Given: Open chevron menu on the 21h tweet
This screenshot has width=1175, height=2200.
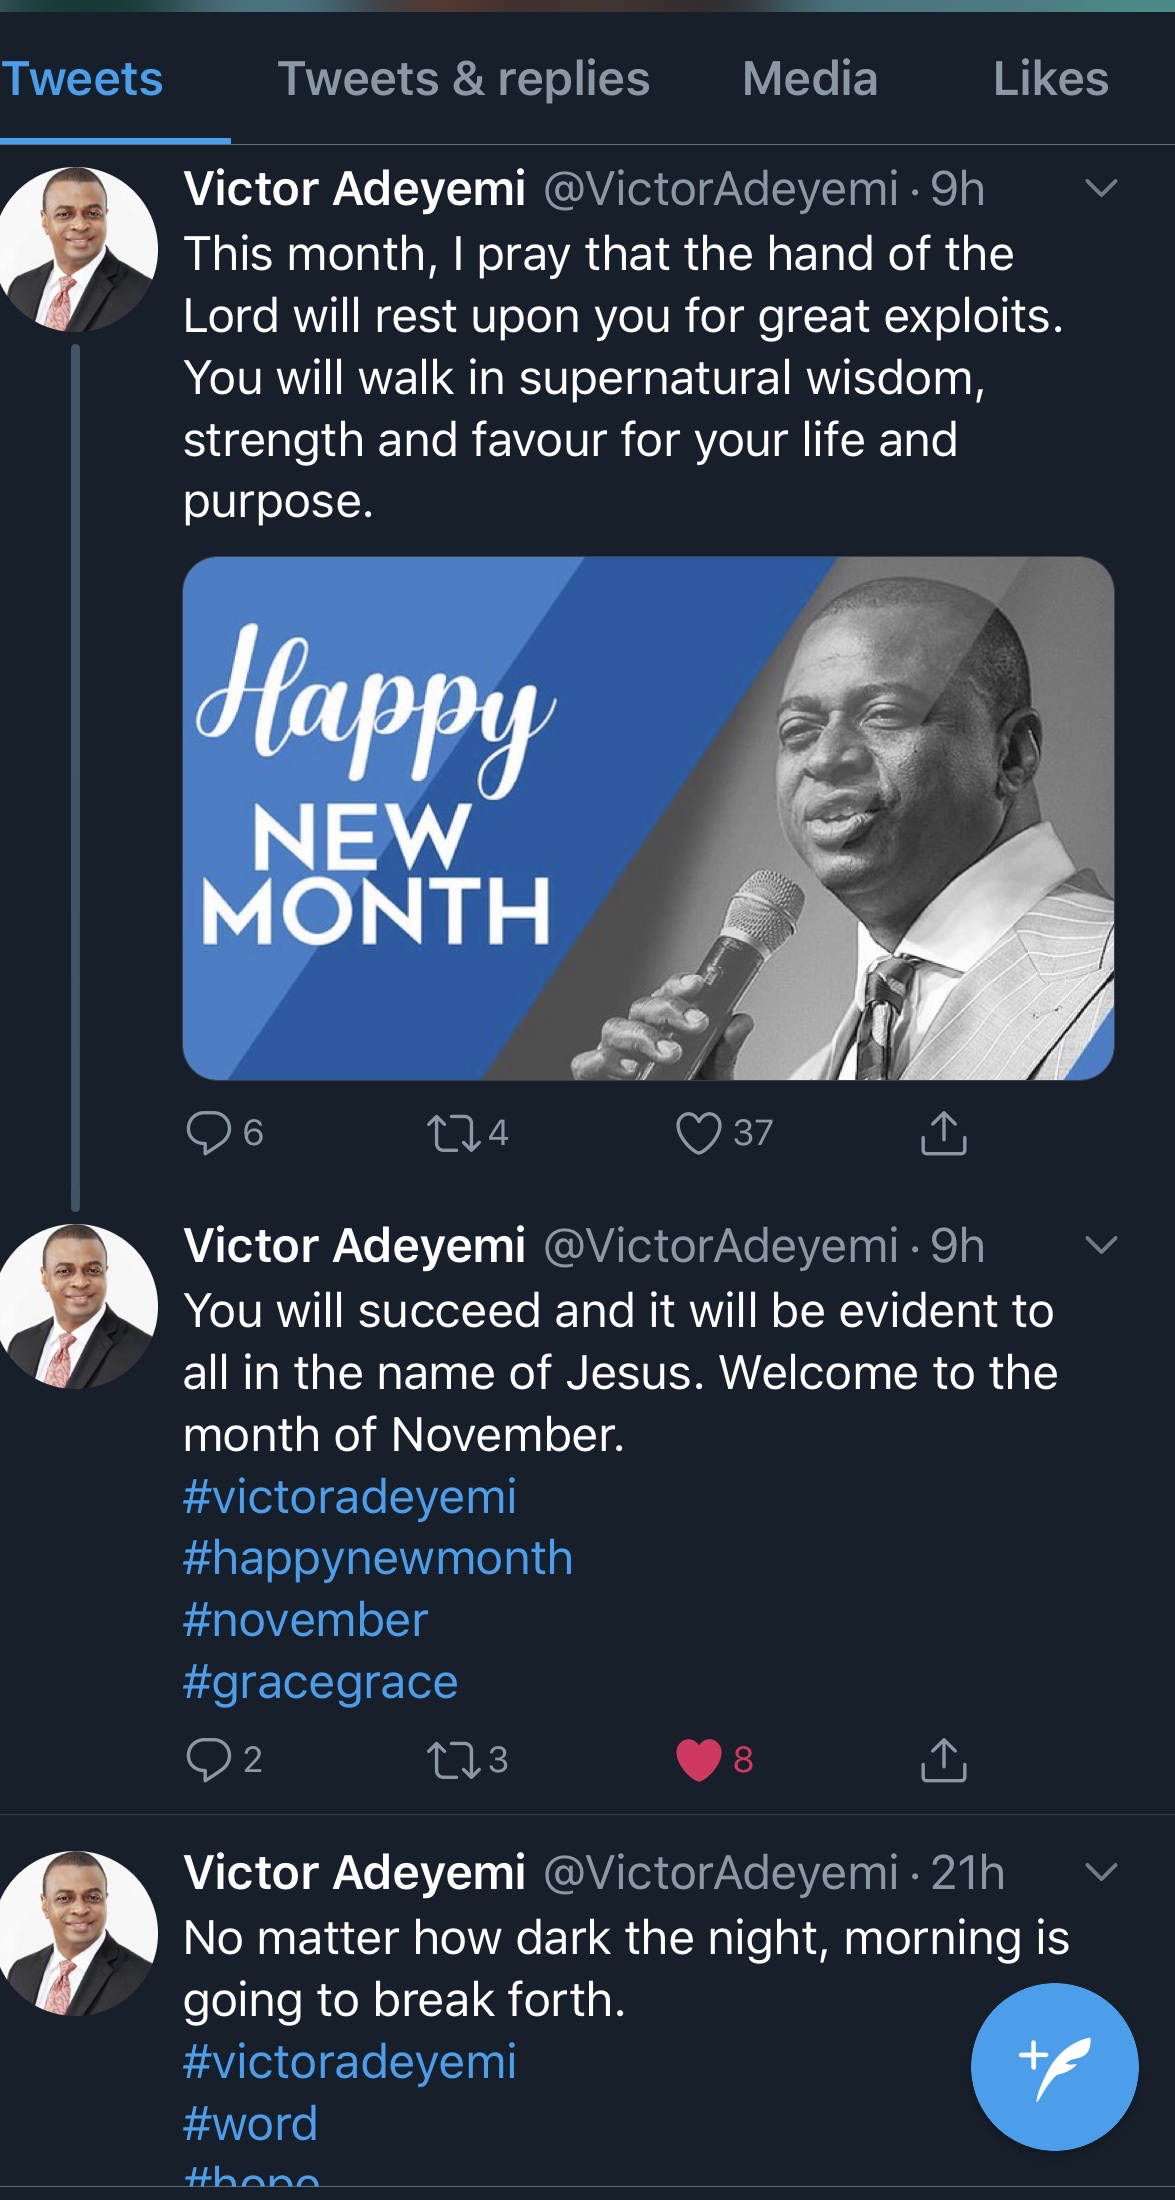Looking at the screenshot, I should (x=1101, y=1871).
